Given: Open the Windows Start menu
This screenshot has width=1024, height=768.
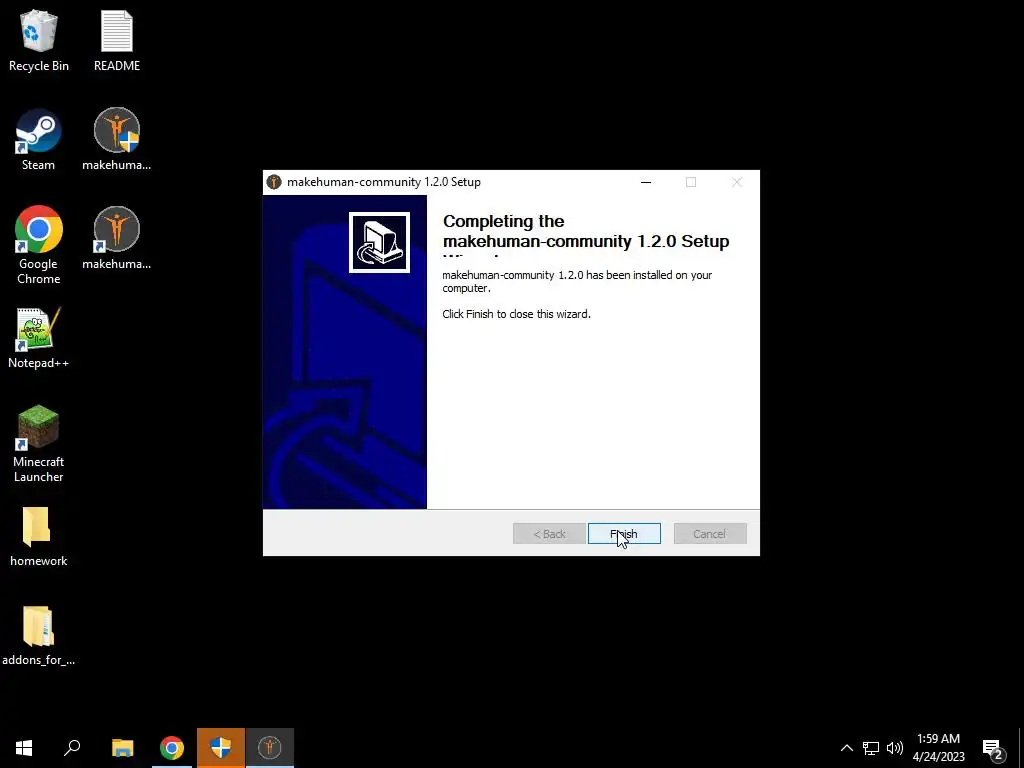Looking at the screenshot, I should [x=24, y=748].
